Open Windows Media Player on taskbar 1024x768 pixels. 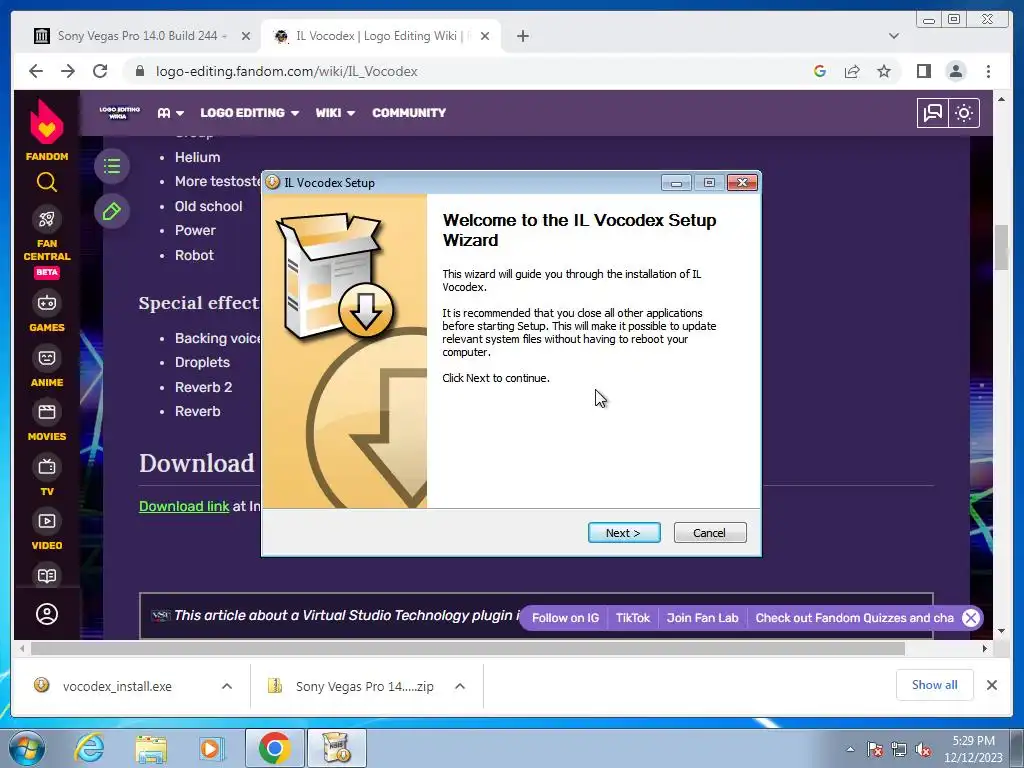[212, 748]
